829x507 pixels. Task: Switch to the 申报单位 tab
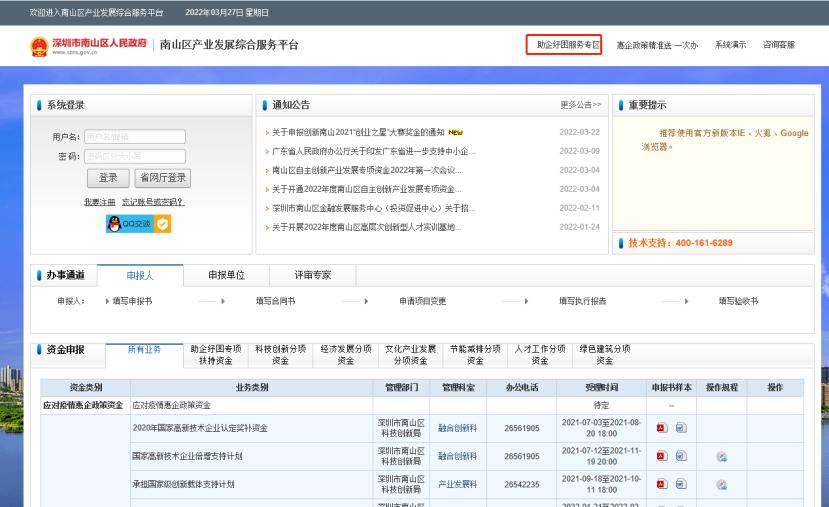pos(226,274)
